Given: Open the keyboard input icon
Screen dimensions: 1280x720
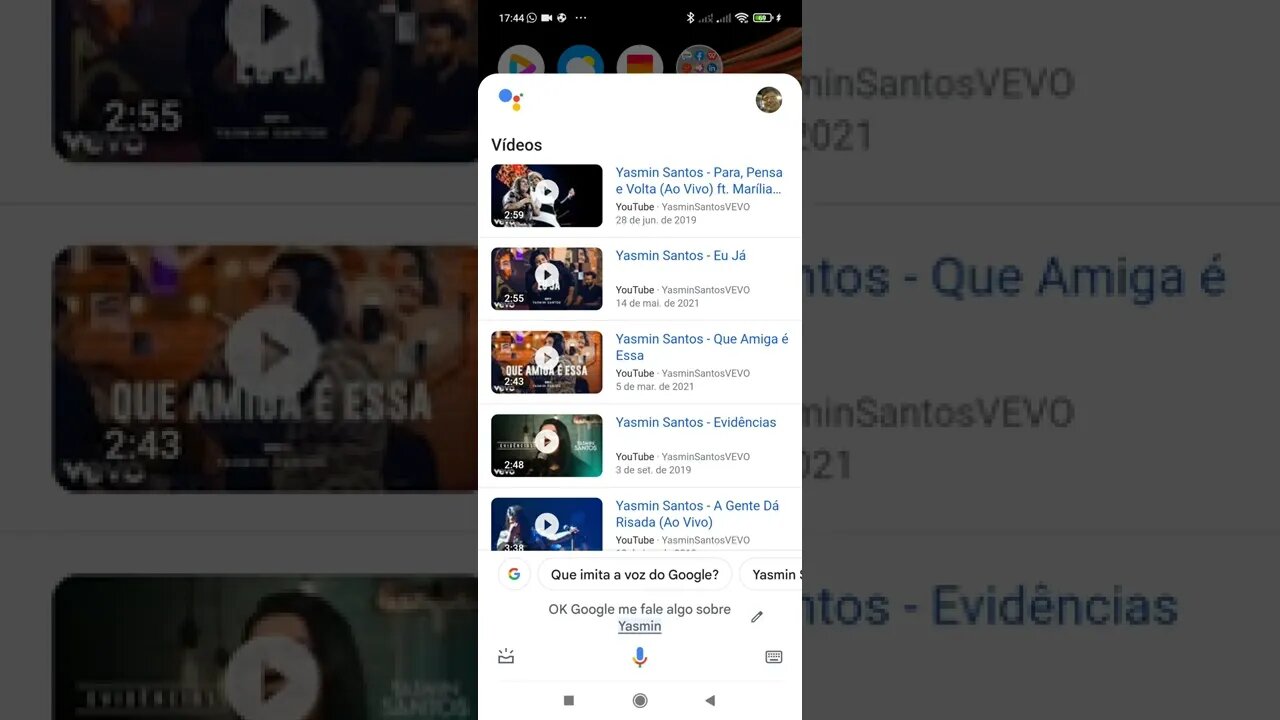Looking at the screenshot, I should (773, 657).
